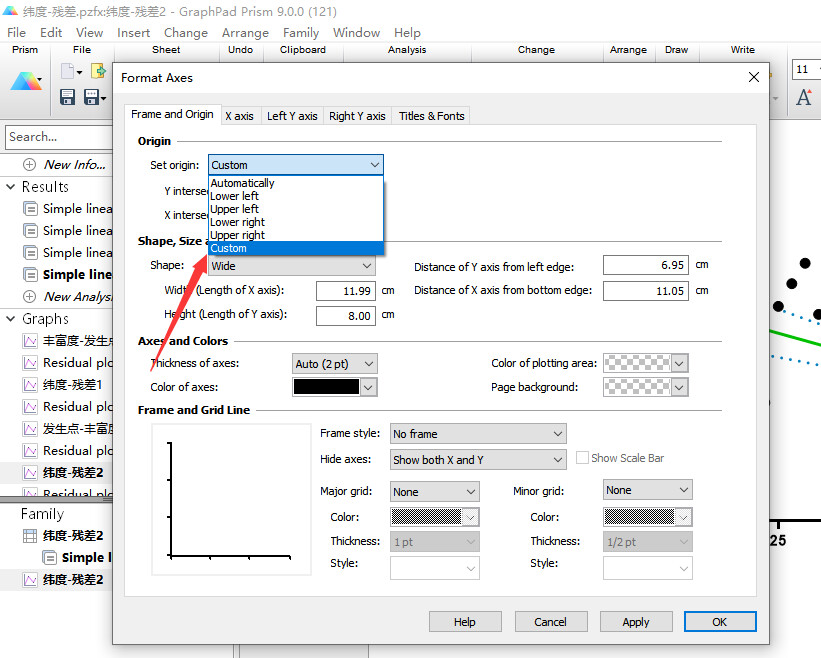Open Page background color swatch

pyautogui.click(x=646, y=387)
